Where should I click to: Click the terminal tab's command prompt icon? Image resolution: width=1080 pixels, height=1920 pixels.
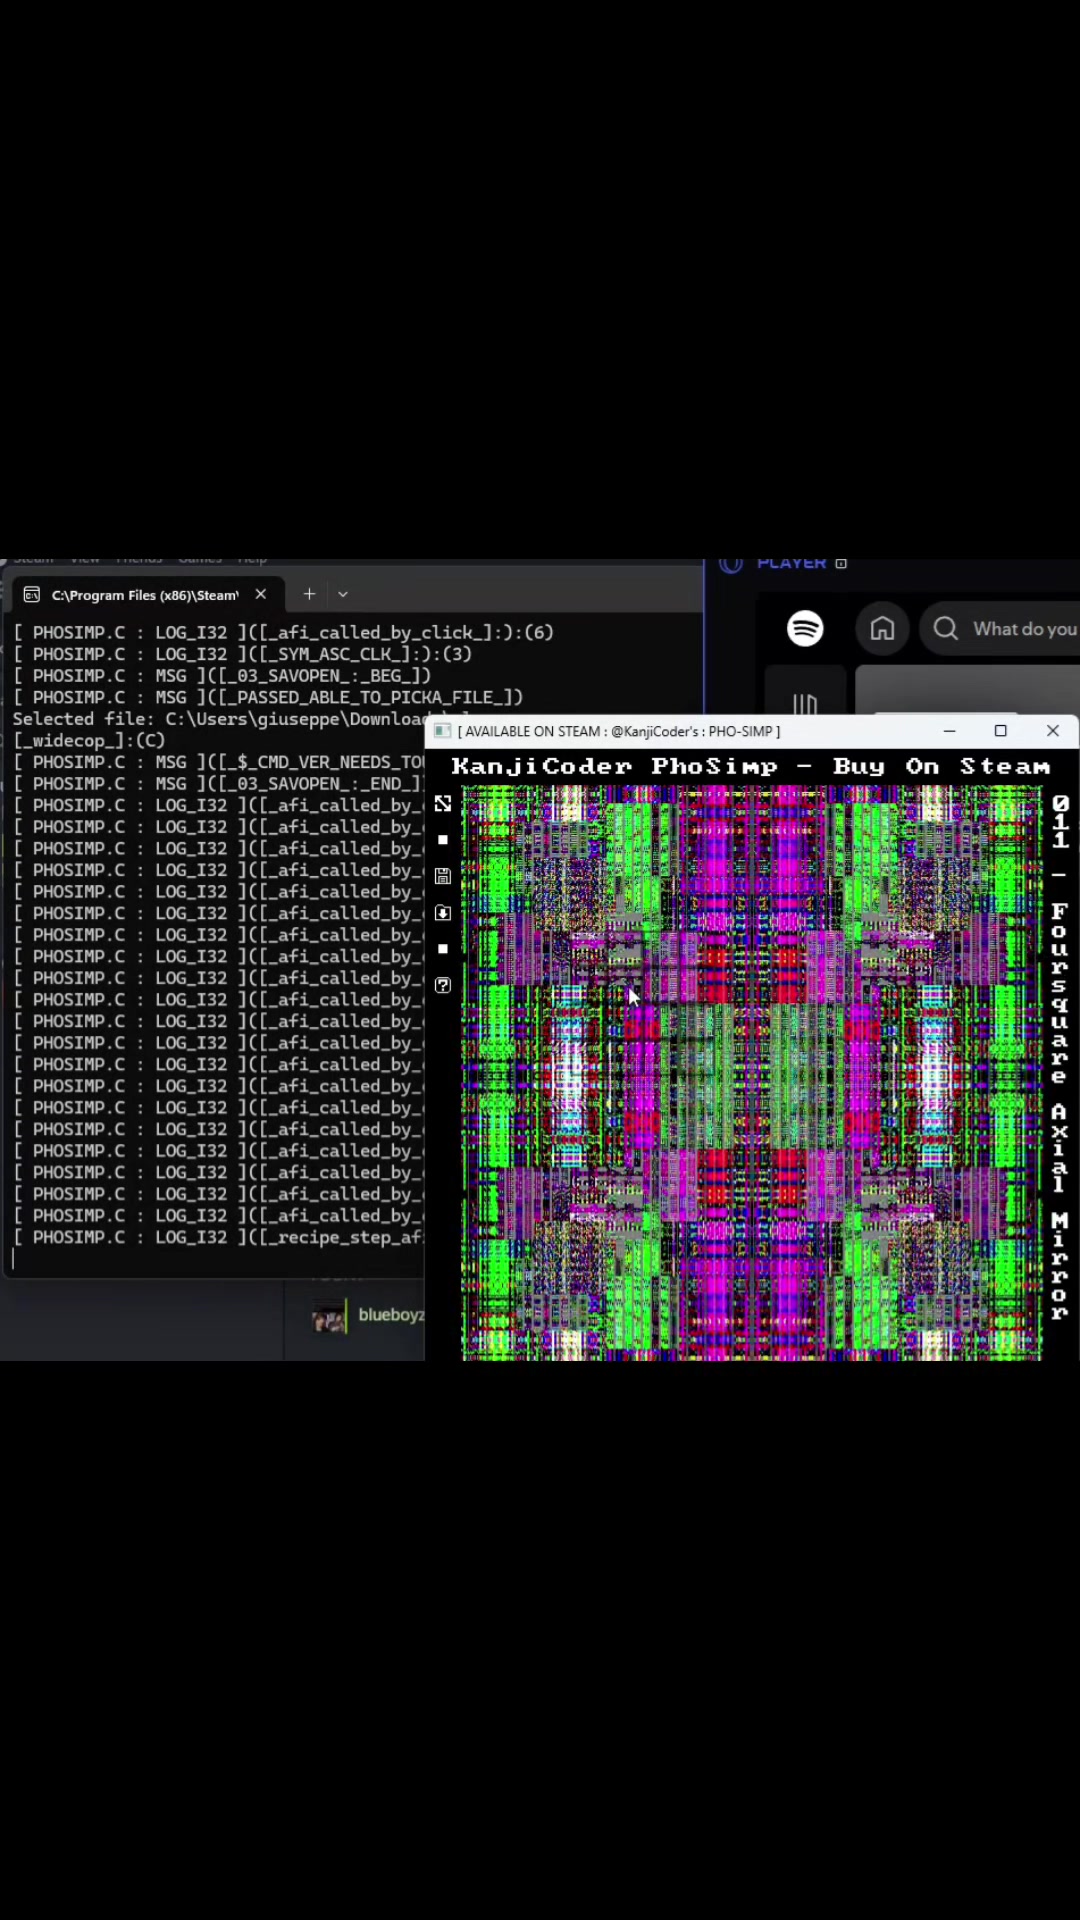pos(32,595)
